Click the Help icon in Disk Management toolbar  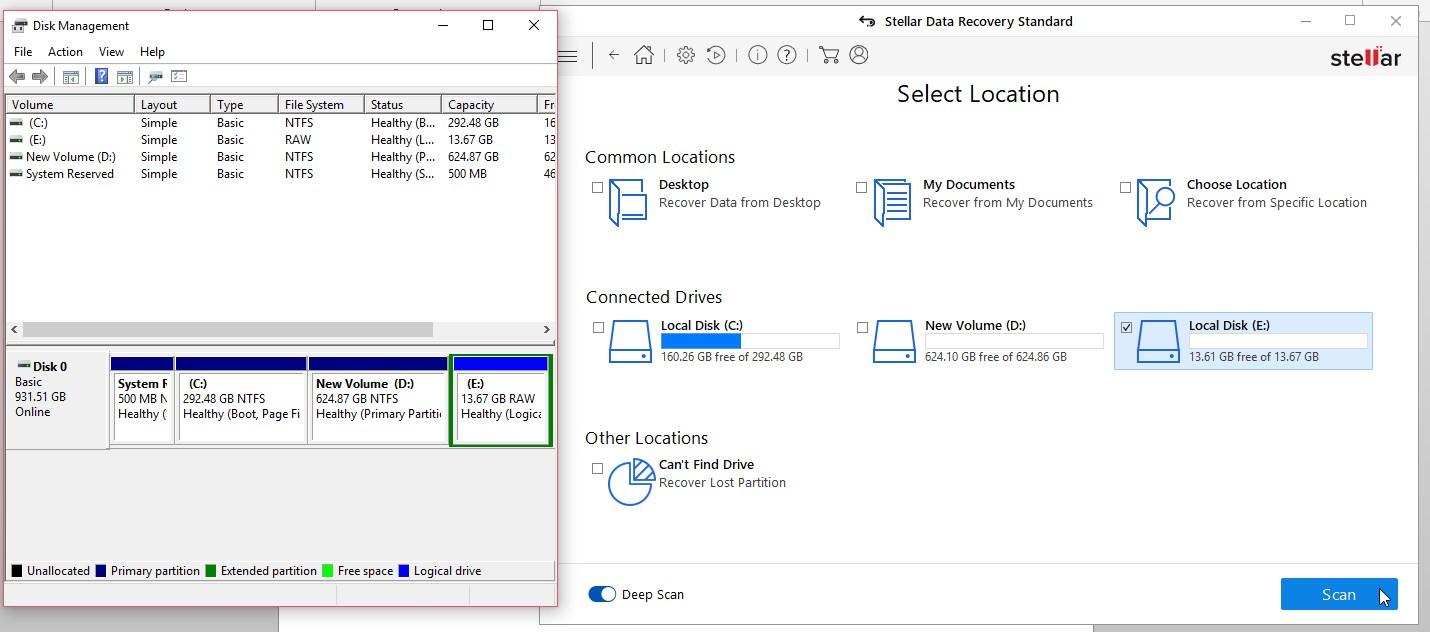(x=101, y=77)
